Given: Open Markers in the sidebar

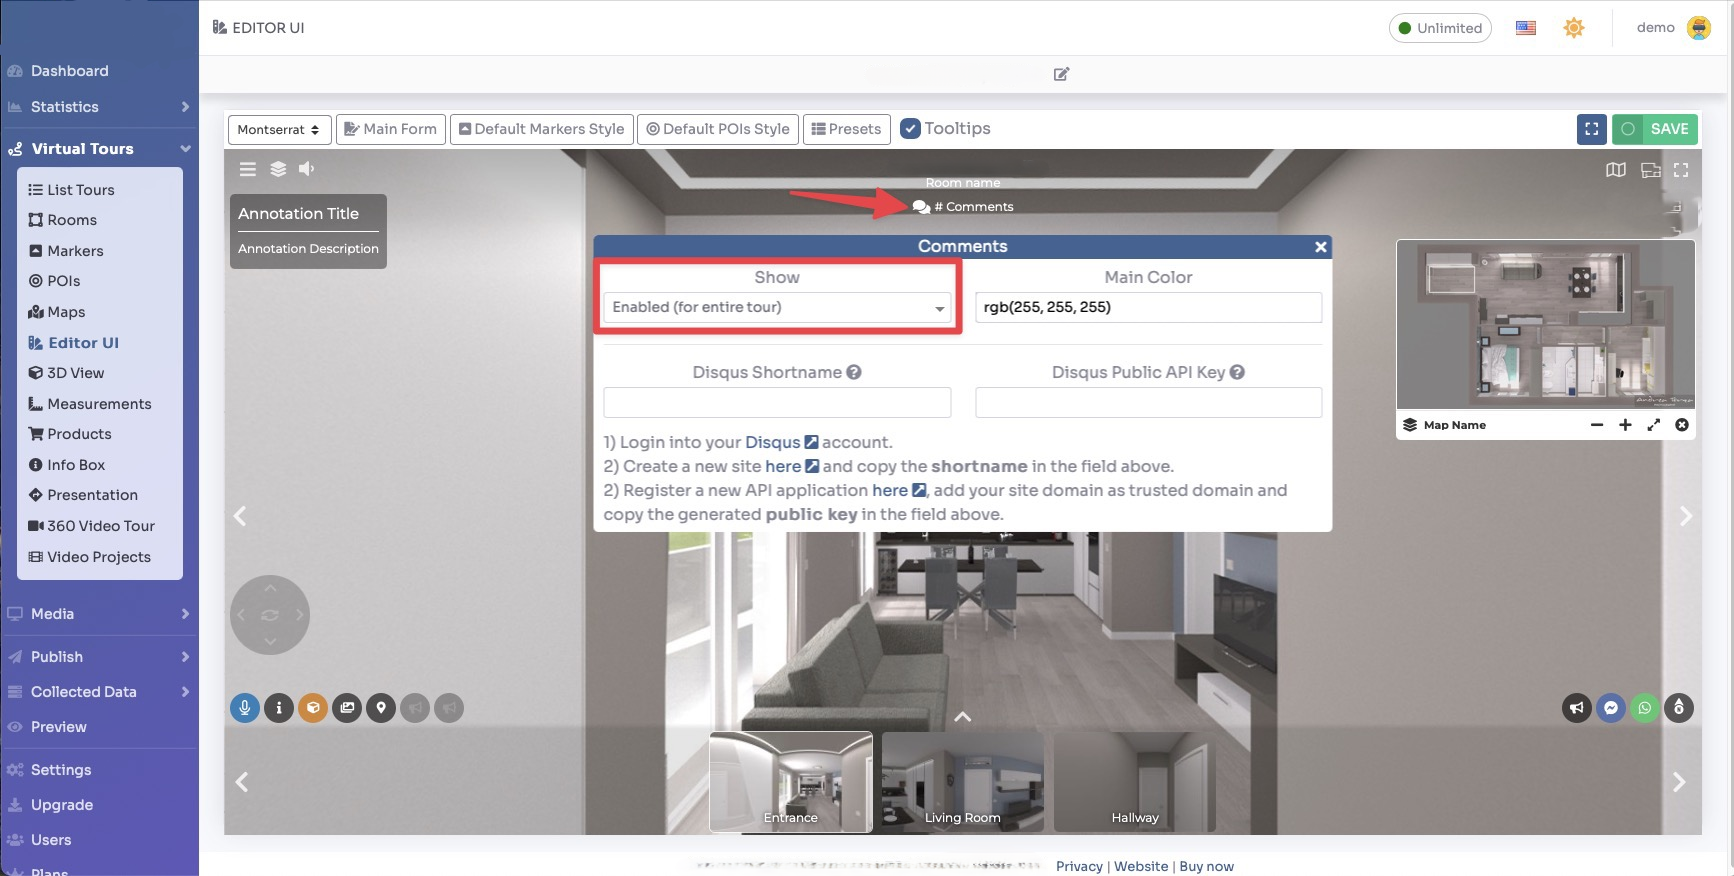Looking at the screenshot, I should click(75, 251).
